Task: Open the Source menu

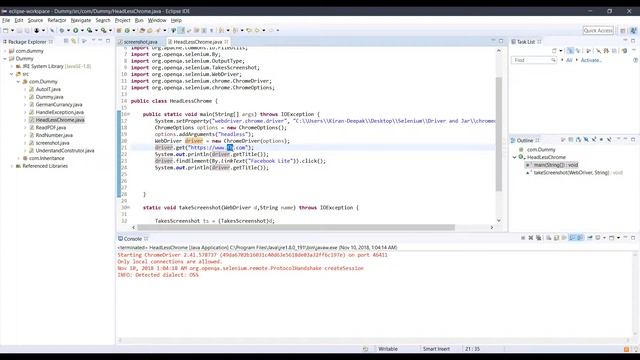Action: click(x=35, y=20)
